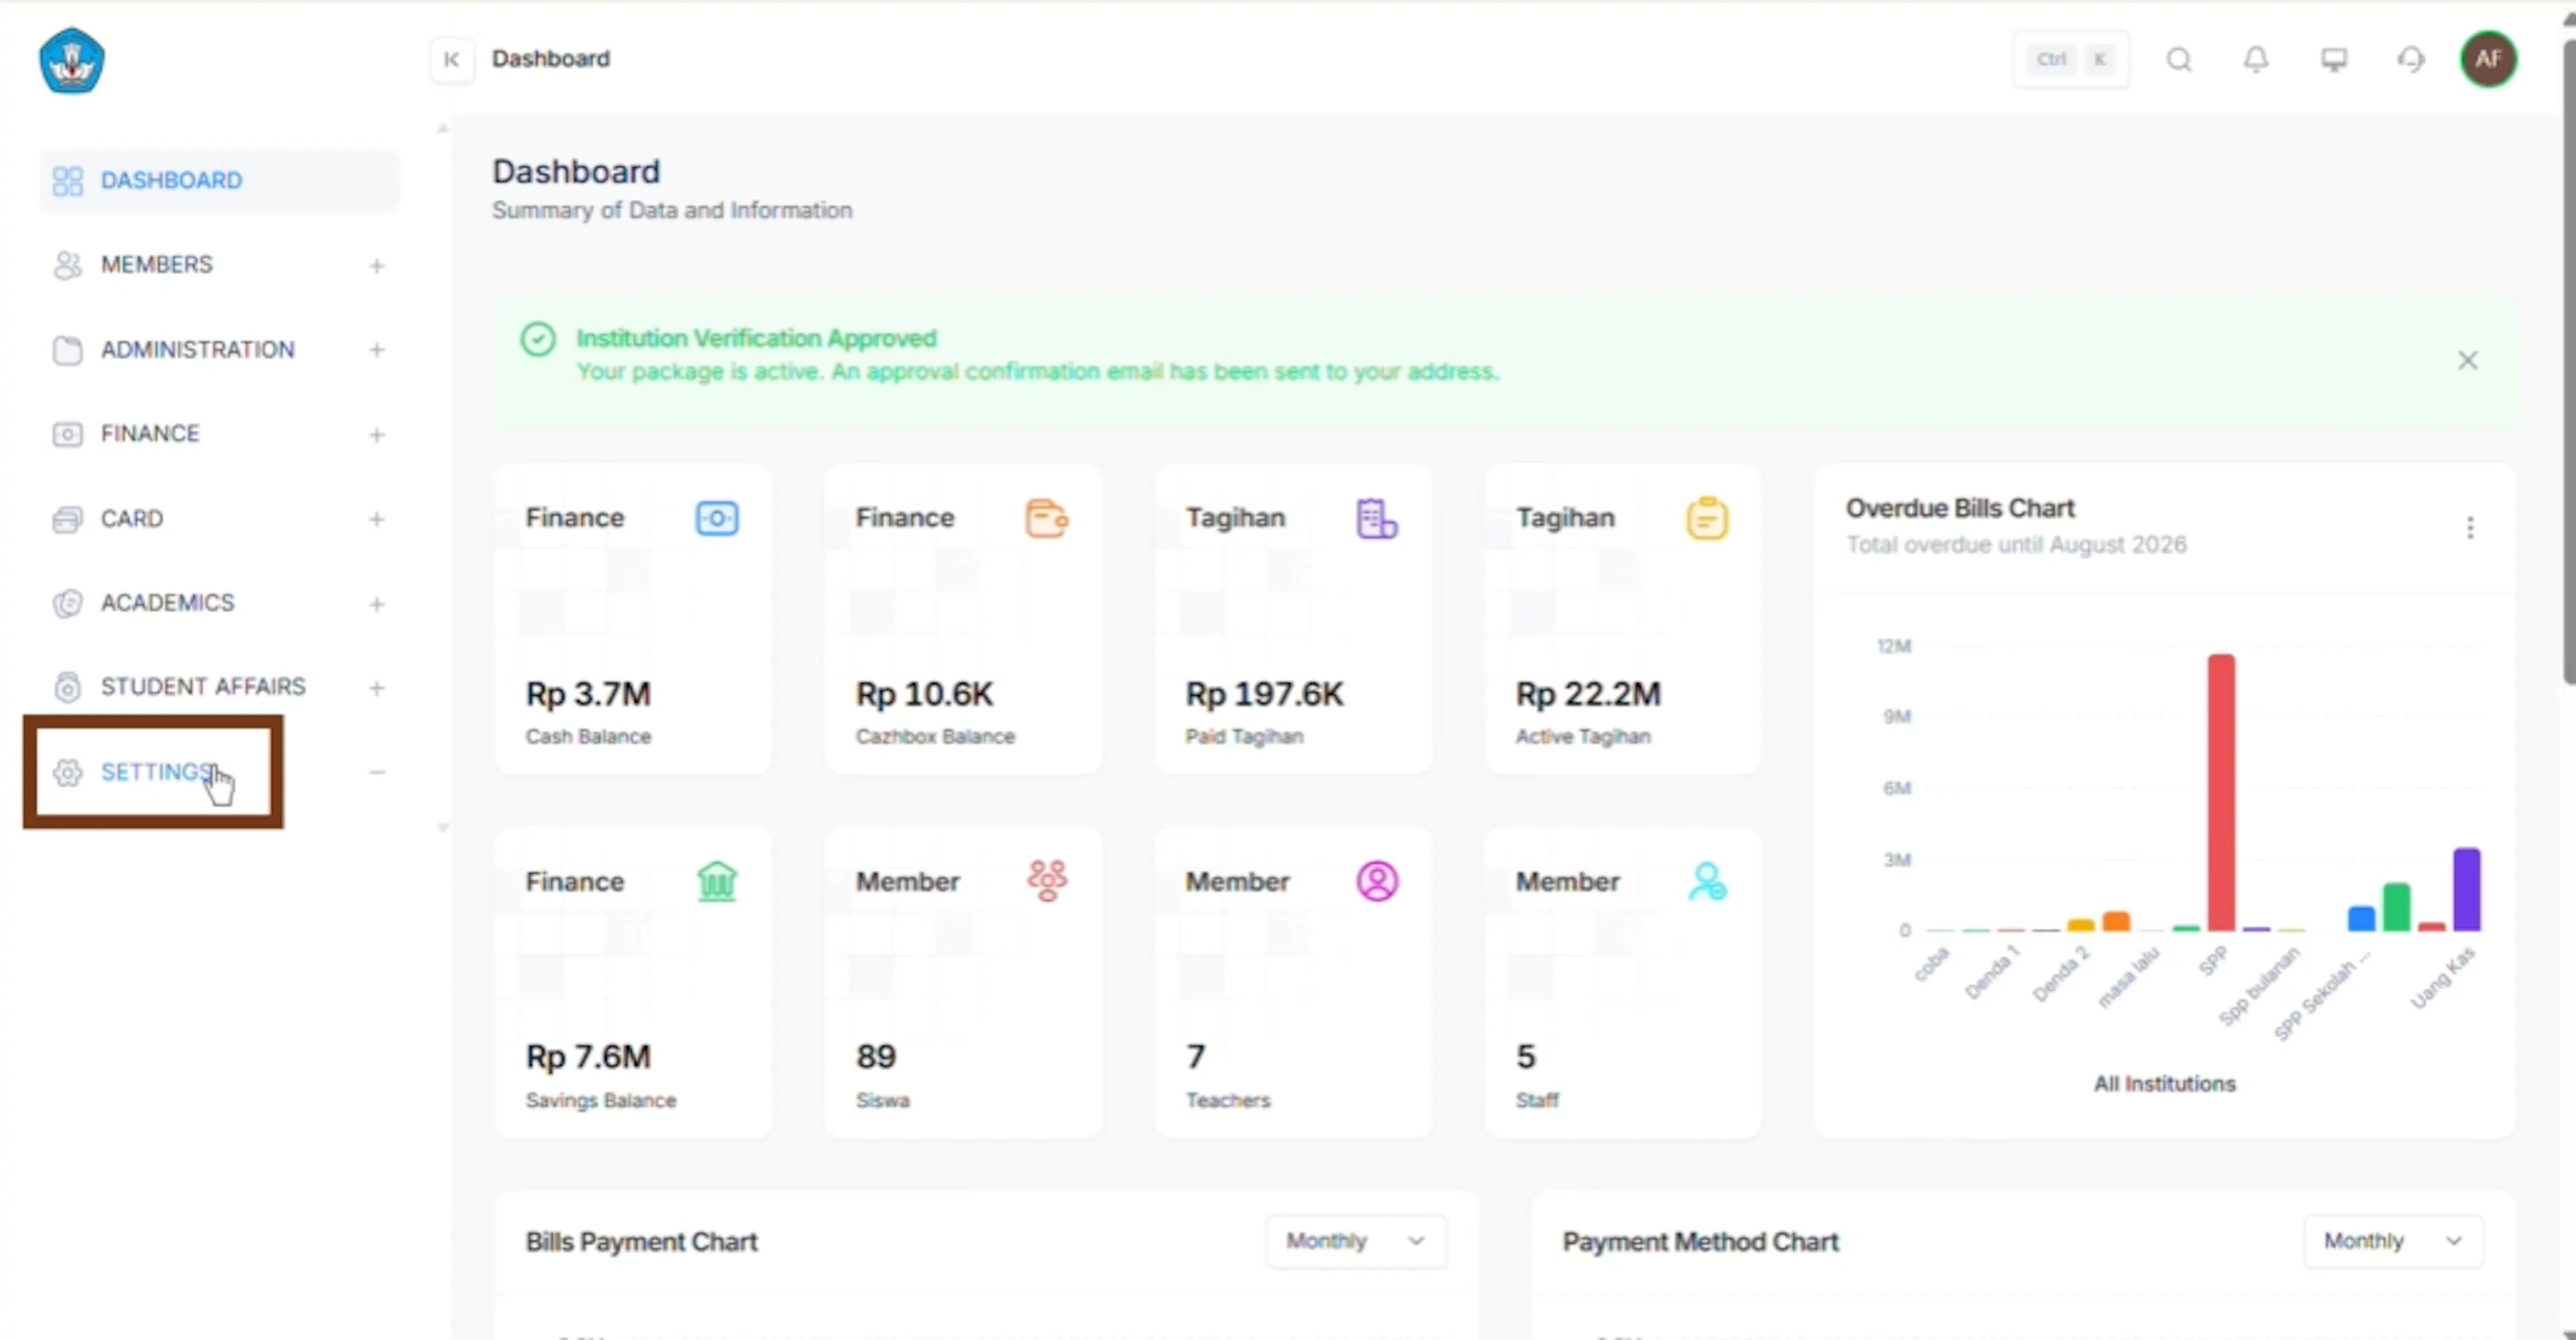Dismiss the Institution Verification Approved banner
Screen dimensions: 2576x1340
(x=2467, y=360)
